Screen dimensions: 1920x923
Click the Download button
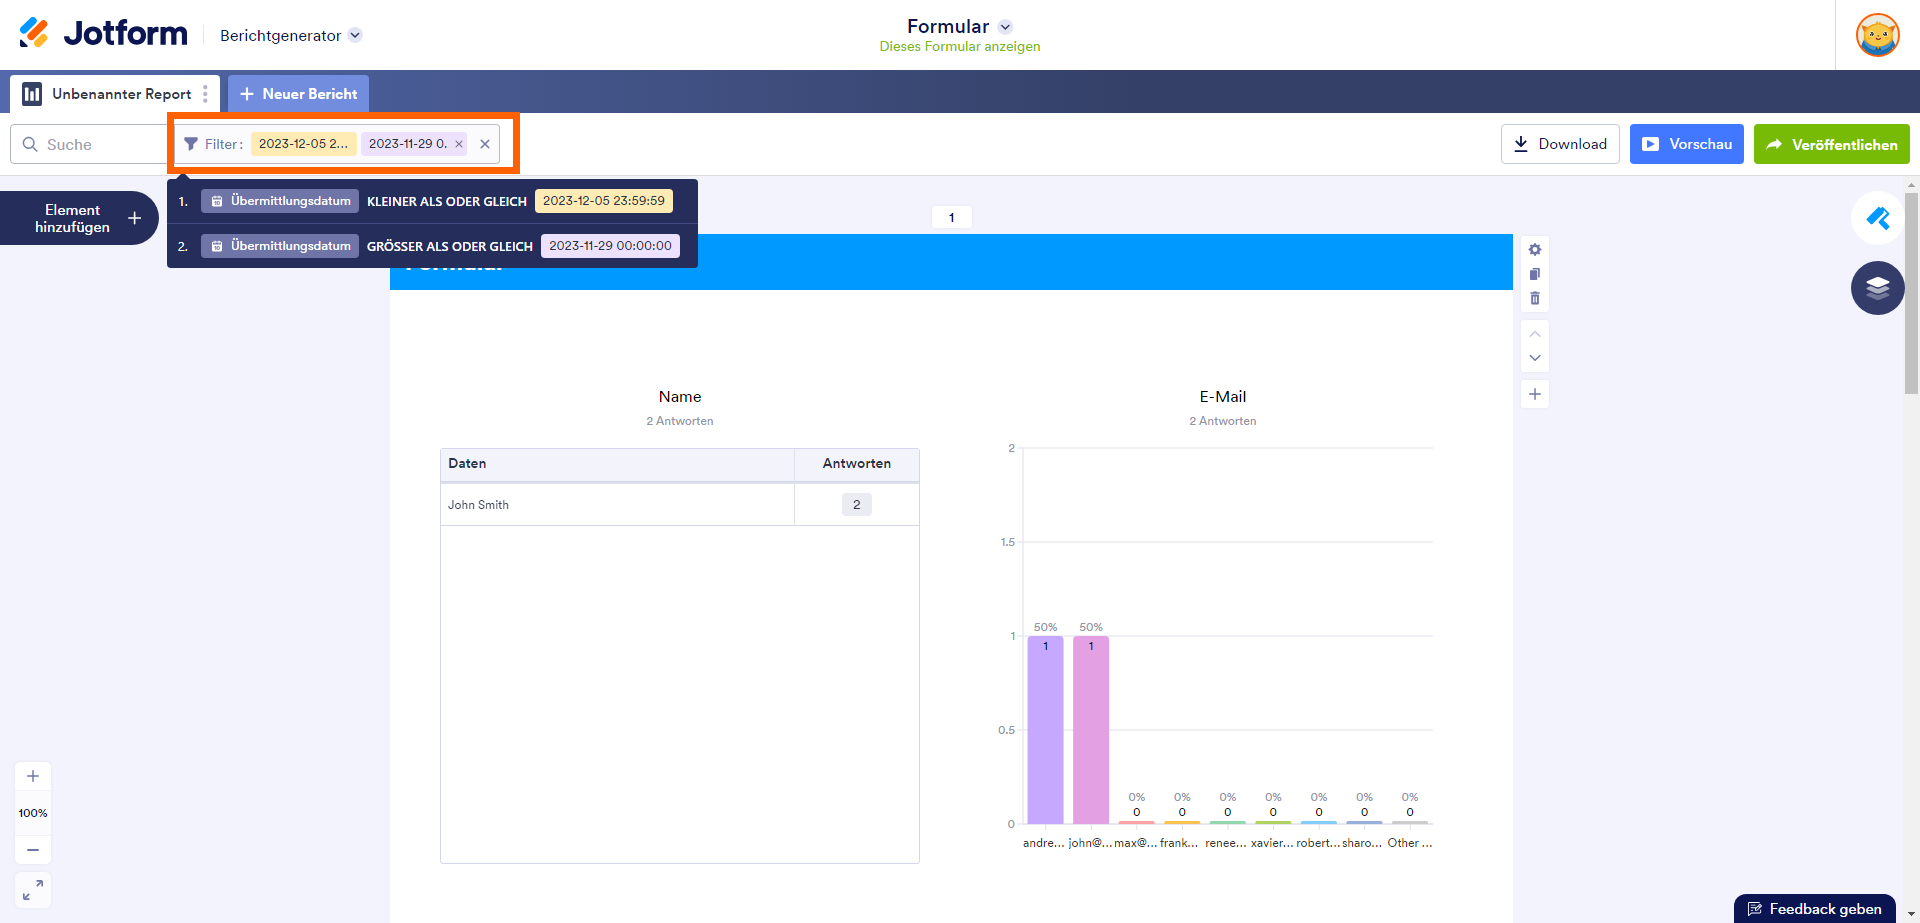pyautogui.click(x=1559, y=144)
